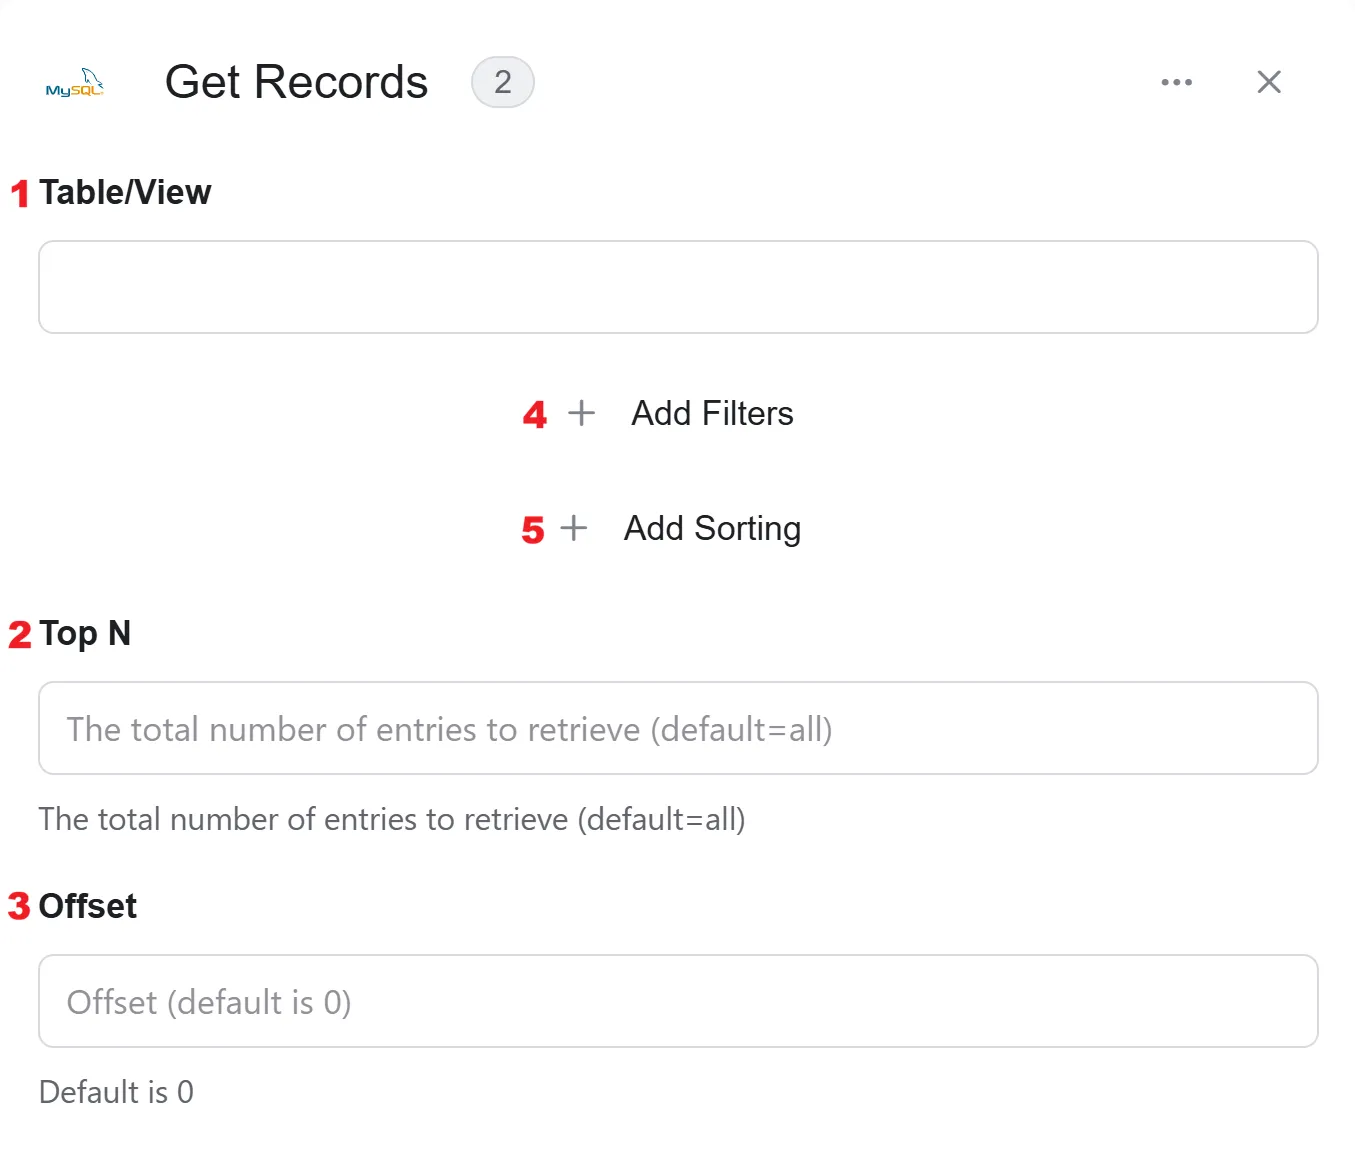Click the red number 4 marker
The width and height of the screenshot is (1355, 1150).
[x=535, y=415]
